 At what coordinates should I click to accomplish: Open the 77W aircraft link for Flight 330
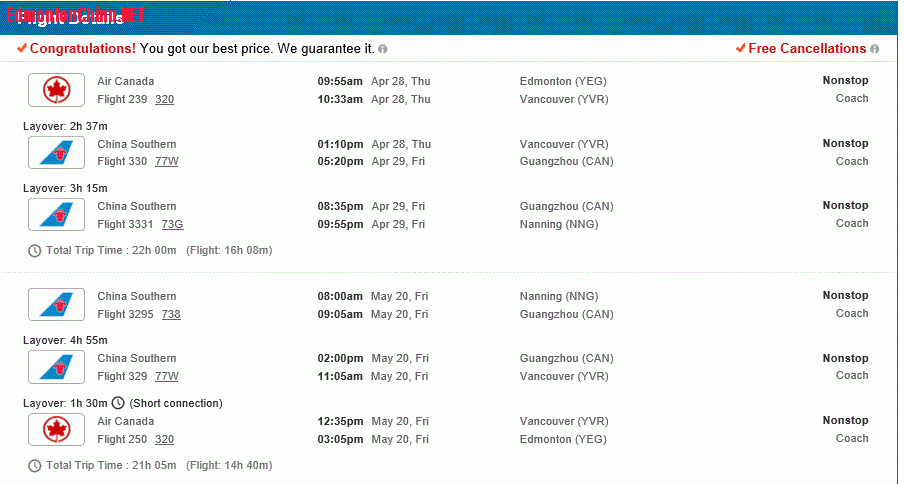click(x=167, y=161)
